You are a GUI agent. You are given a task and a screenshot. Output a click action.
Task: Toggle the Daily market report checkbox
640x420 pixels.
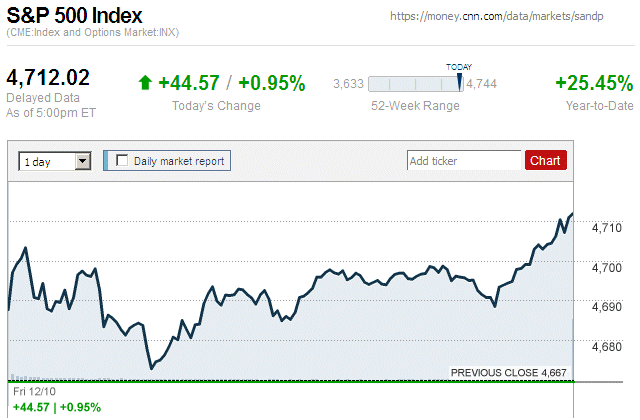(x=123, y=160)
